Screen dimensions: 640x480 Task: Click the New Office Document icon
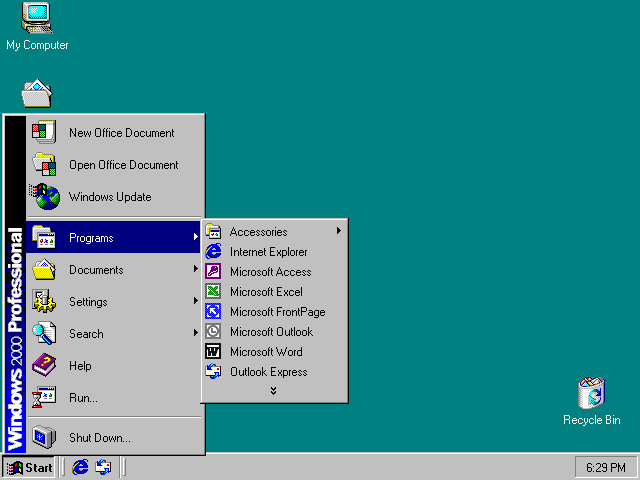(44, 132)
